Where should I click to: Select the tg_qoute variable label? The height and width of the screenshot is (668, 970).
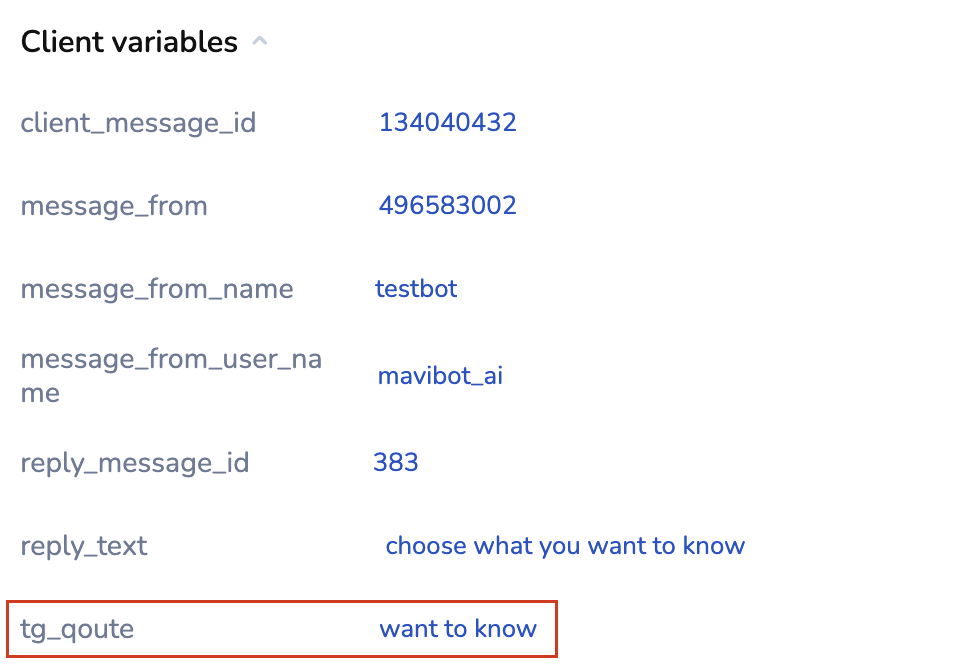(x=77, y=629)
